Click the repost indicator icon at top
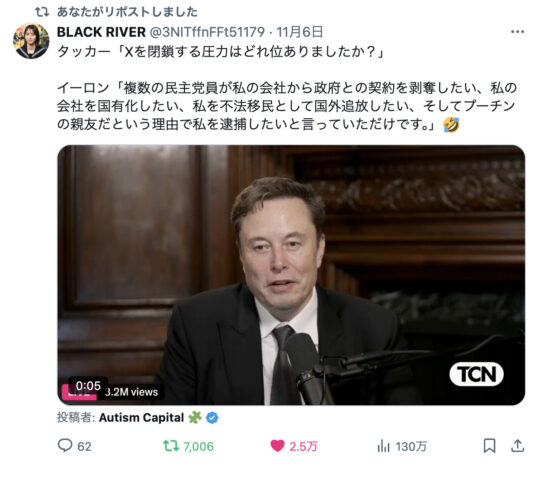This screenshot has width=540, height=477. [42, 12]
